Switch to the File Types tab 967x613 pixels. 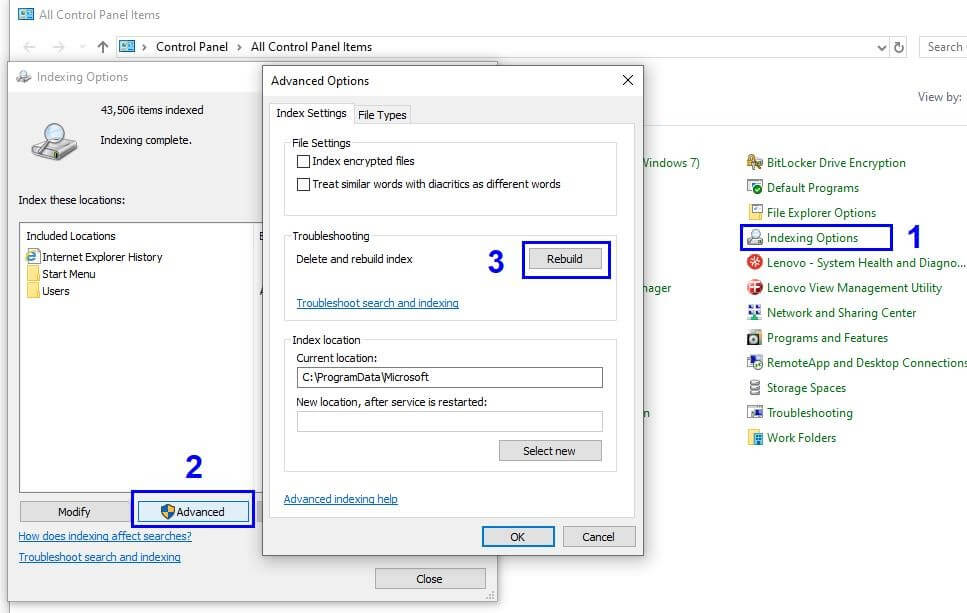click(382, 114)
